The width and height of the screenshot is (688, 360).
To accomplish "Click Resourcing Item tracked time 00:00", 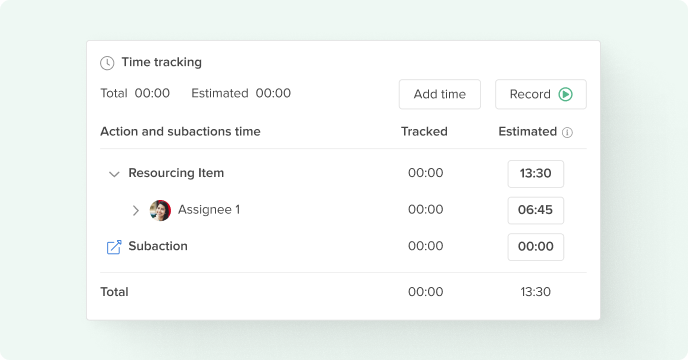I will click(x=426, y=173).
